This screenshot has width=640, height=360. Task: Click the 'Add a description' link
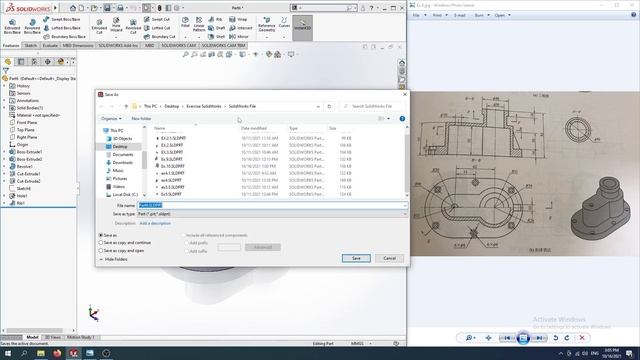[x=155, y=223]
